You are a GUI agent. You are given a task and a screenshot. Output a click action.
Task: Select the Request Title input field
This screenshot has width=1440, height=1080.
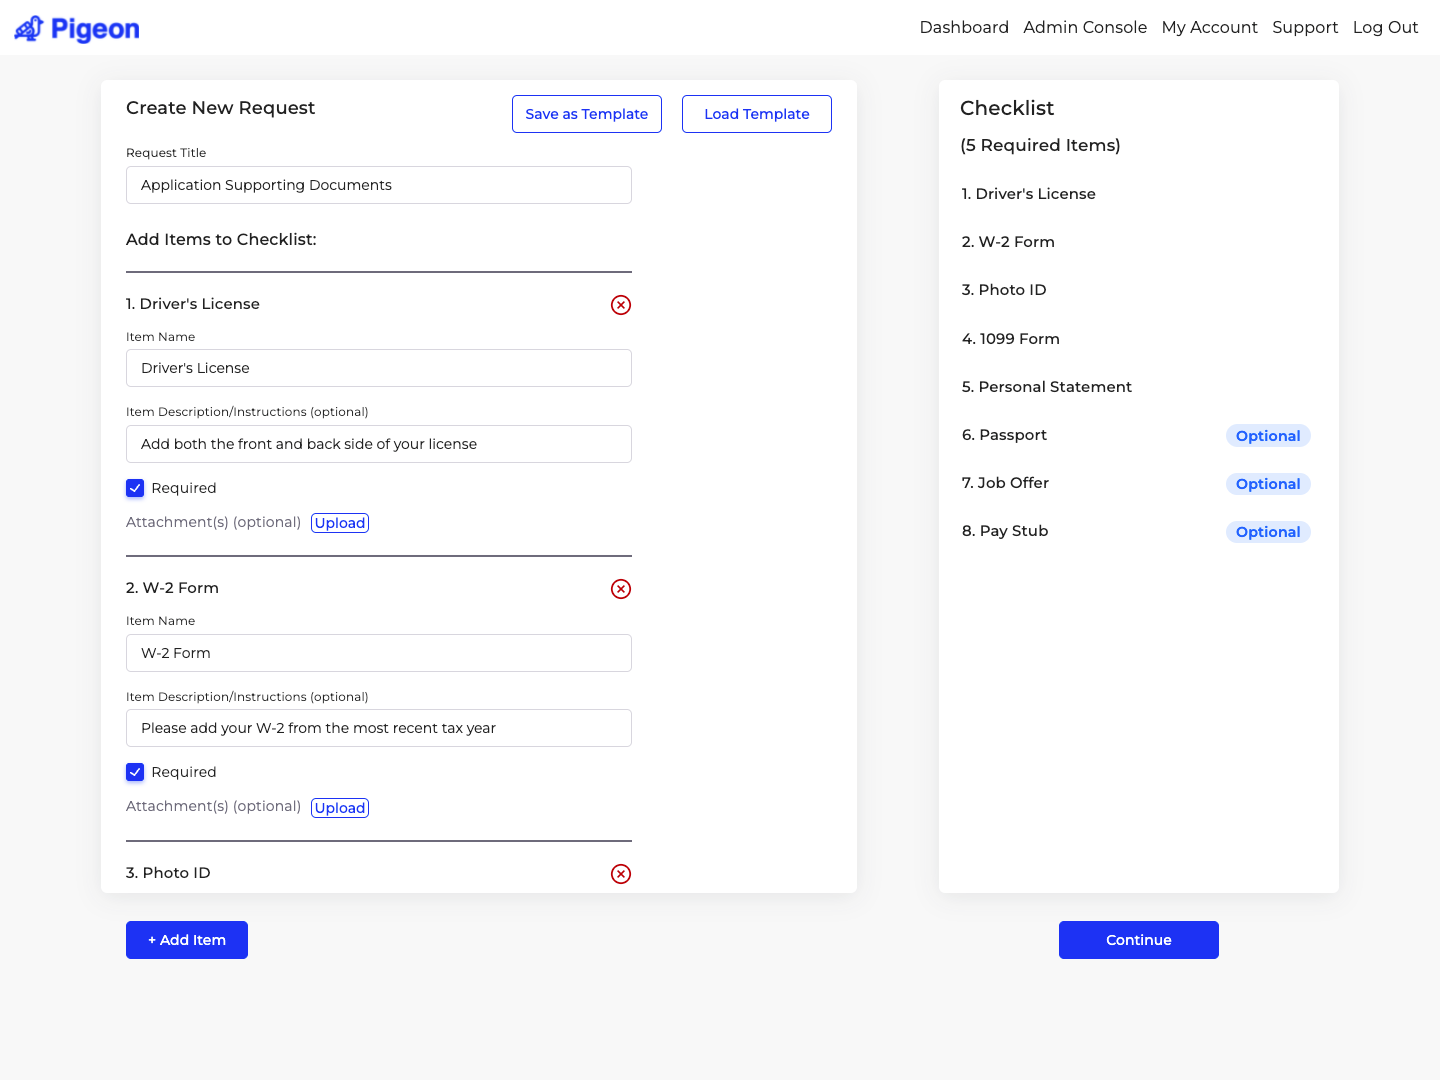click(378, 185)
